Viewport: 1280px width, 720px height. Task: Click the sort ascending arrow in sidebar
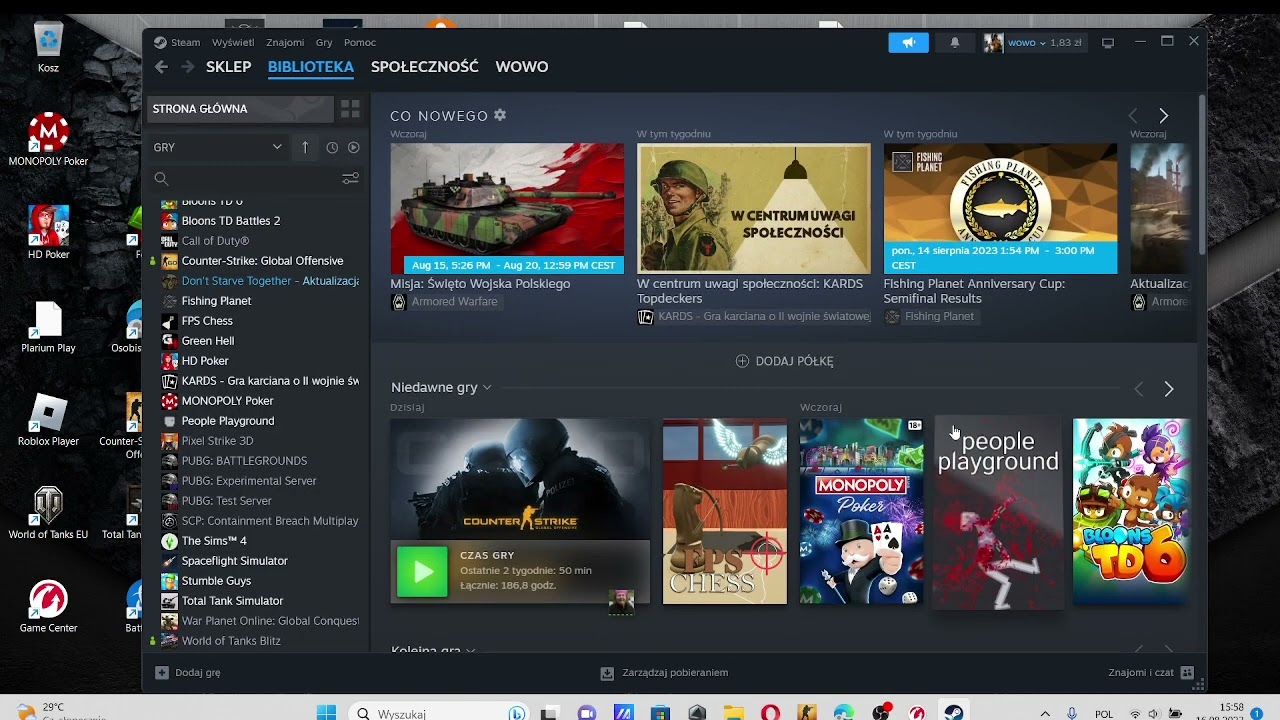305,147
